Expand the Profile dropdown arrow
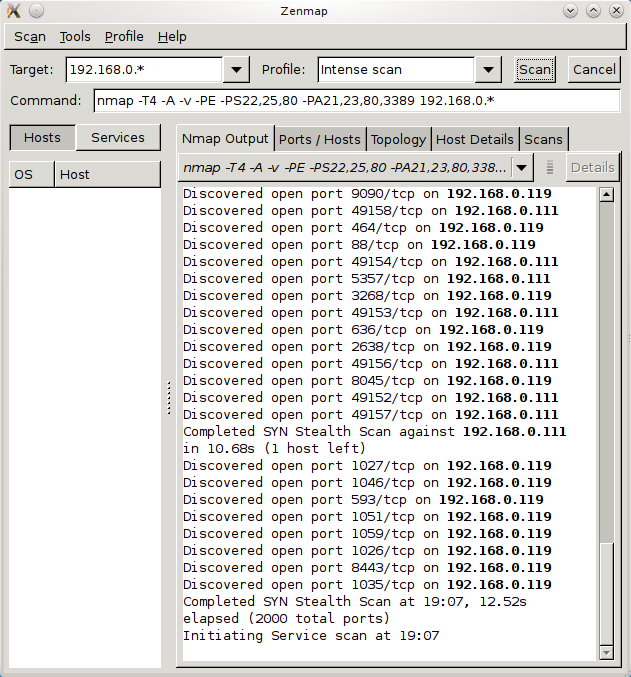The image size is (631, 677). [488, 70]
